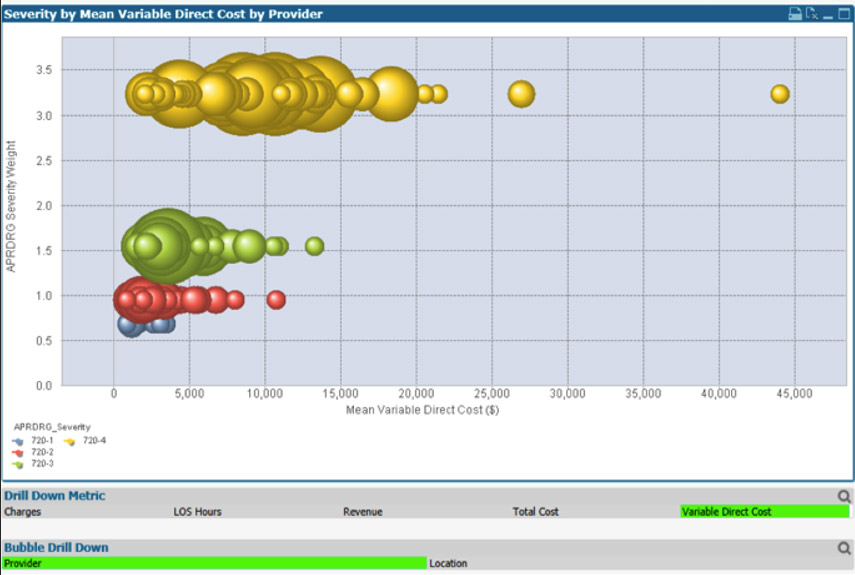The width and height of the screenshot is (855, 575).
Task: Click the blue bubble near the 0.5 gridline
Action: pos(131,325)
